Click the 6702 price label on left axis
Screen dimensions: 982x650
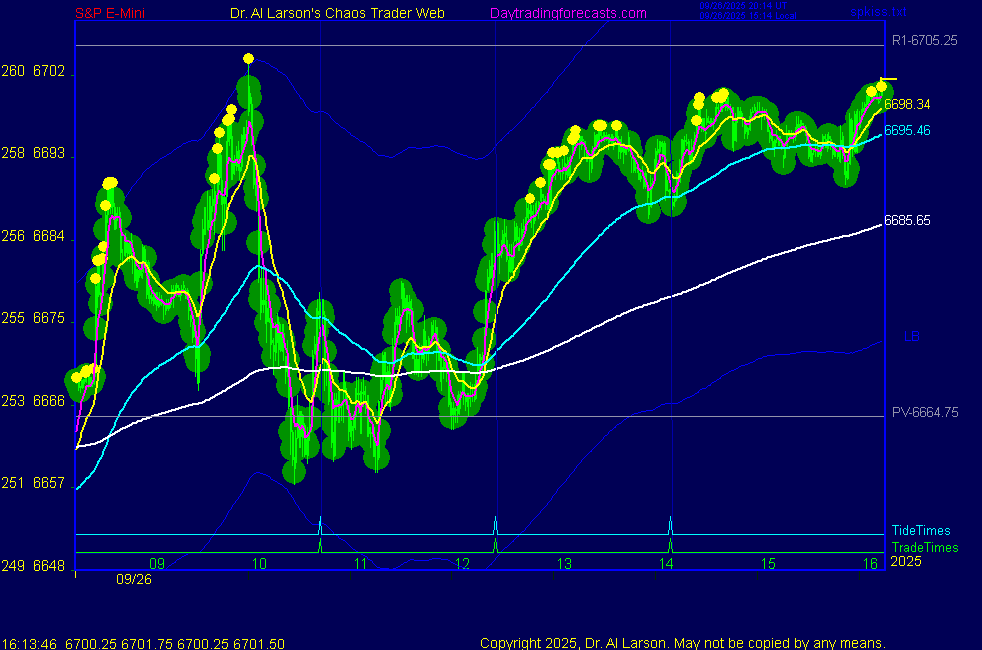49,72
